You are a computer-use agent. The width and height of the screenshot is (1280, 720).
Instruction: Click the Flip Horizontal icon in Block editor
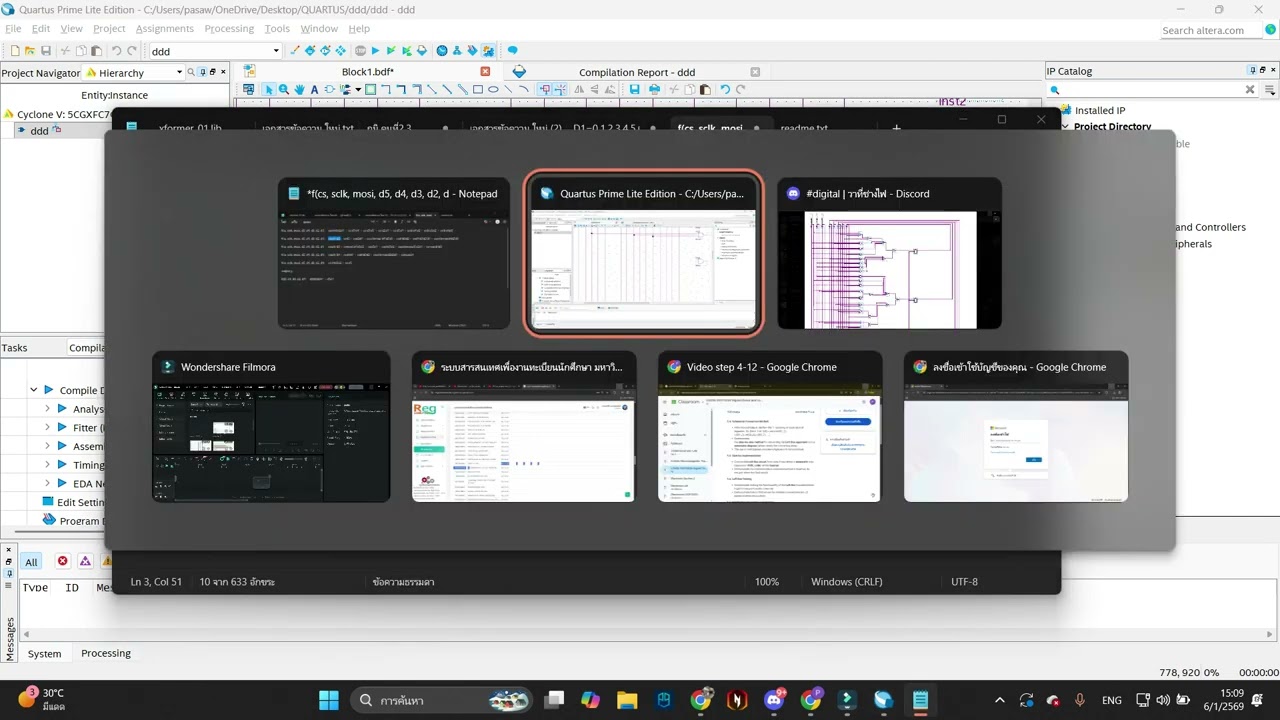coord(579,89)
